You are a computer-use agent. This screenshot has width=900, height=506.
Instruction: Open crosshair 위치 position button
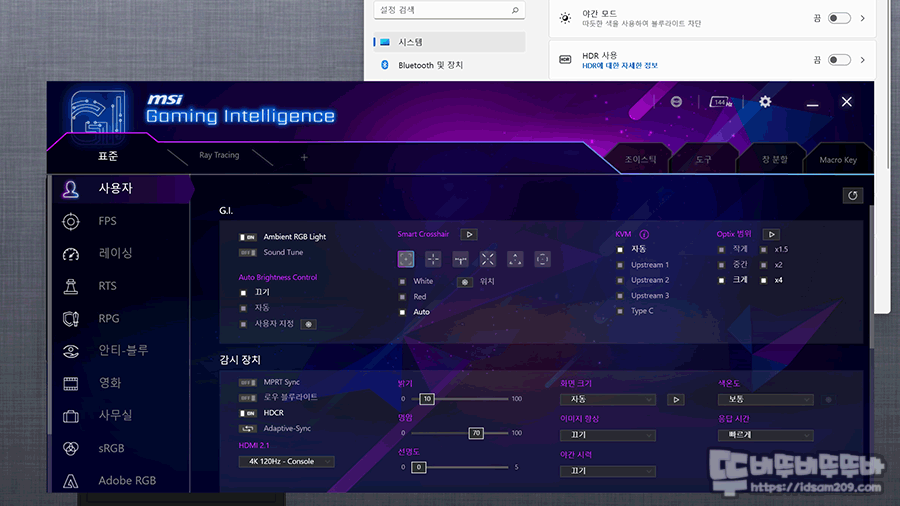tap(465, 282)
